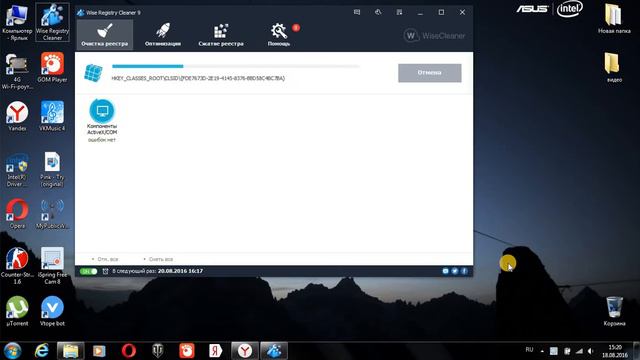Viewport: 640px width, 360px height.
Task: Show hidden tray icons arrow
Action: (542, 351)
